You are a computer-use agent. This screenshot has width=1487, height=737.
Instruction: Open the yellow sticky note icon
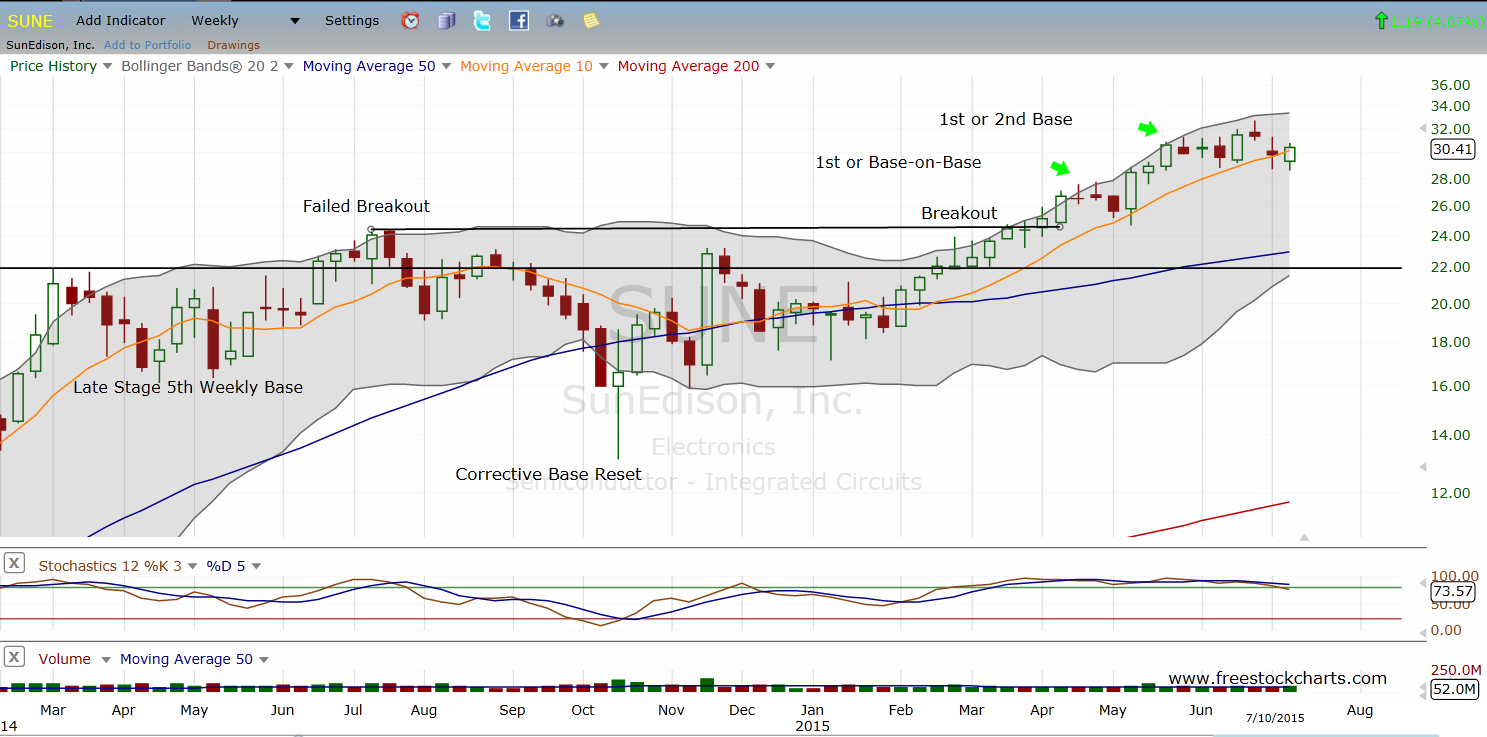coord(591,20)
